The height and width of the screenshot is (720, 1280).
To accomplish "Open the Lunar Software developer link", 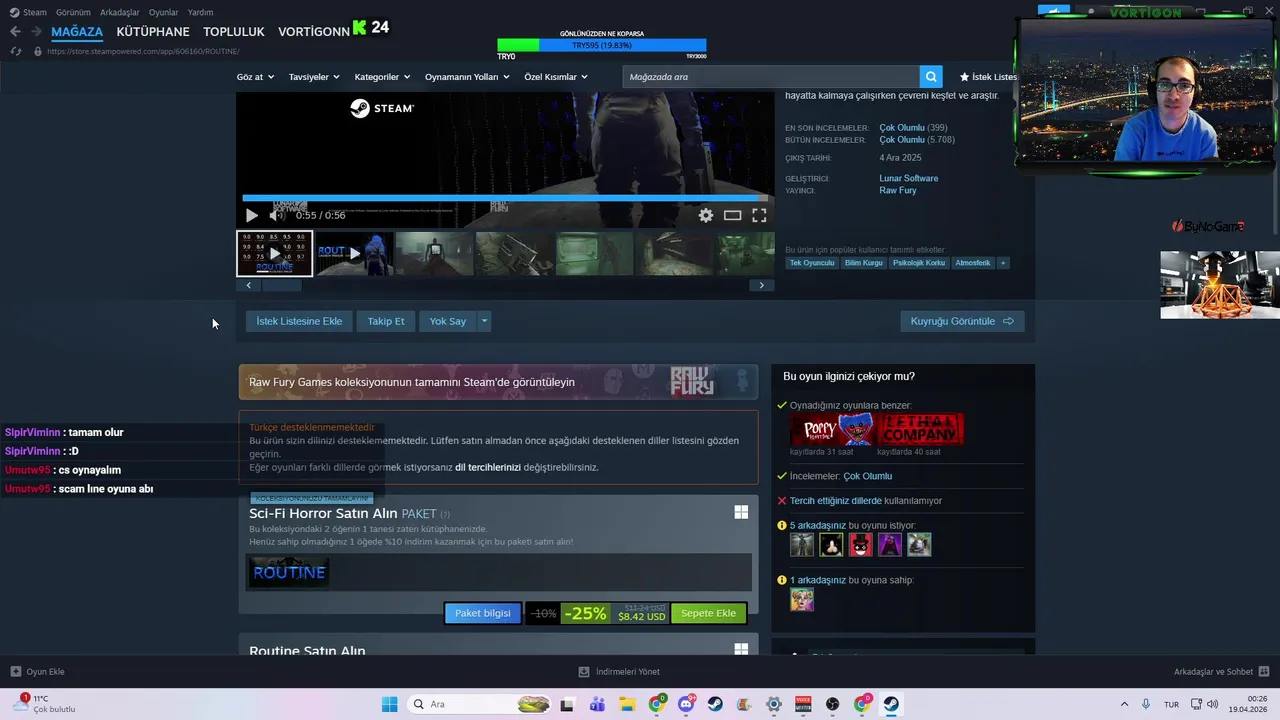I will 909,178.
